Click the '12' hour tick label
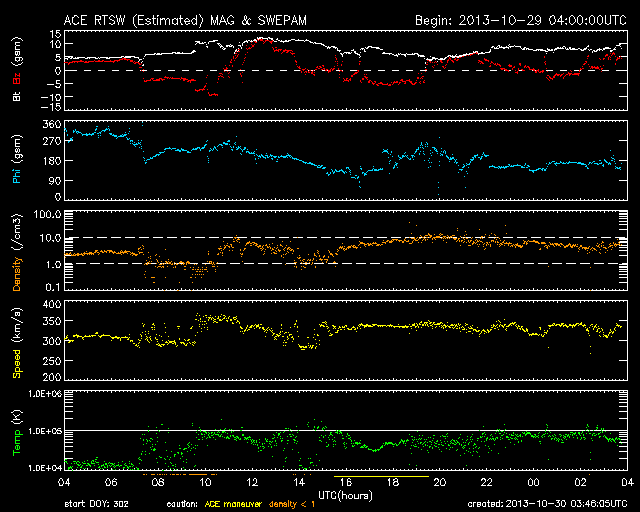Screen dimensions: 640x512 tap(252, 483)
